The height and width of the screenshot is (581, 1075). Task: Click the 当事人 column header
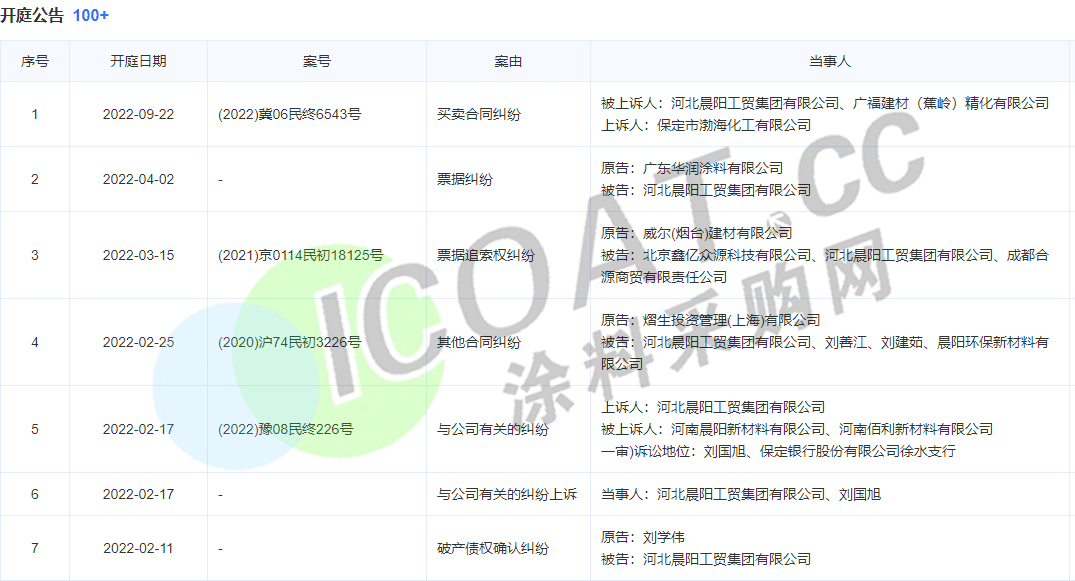pos(829,61)
